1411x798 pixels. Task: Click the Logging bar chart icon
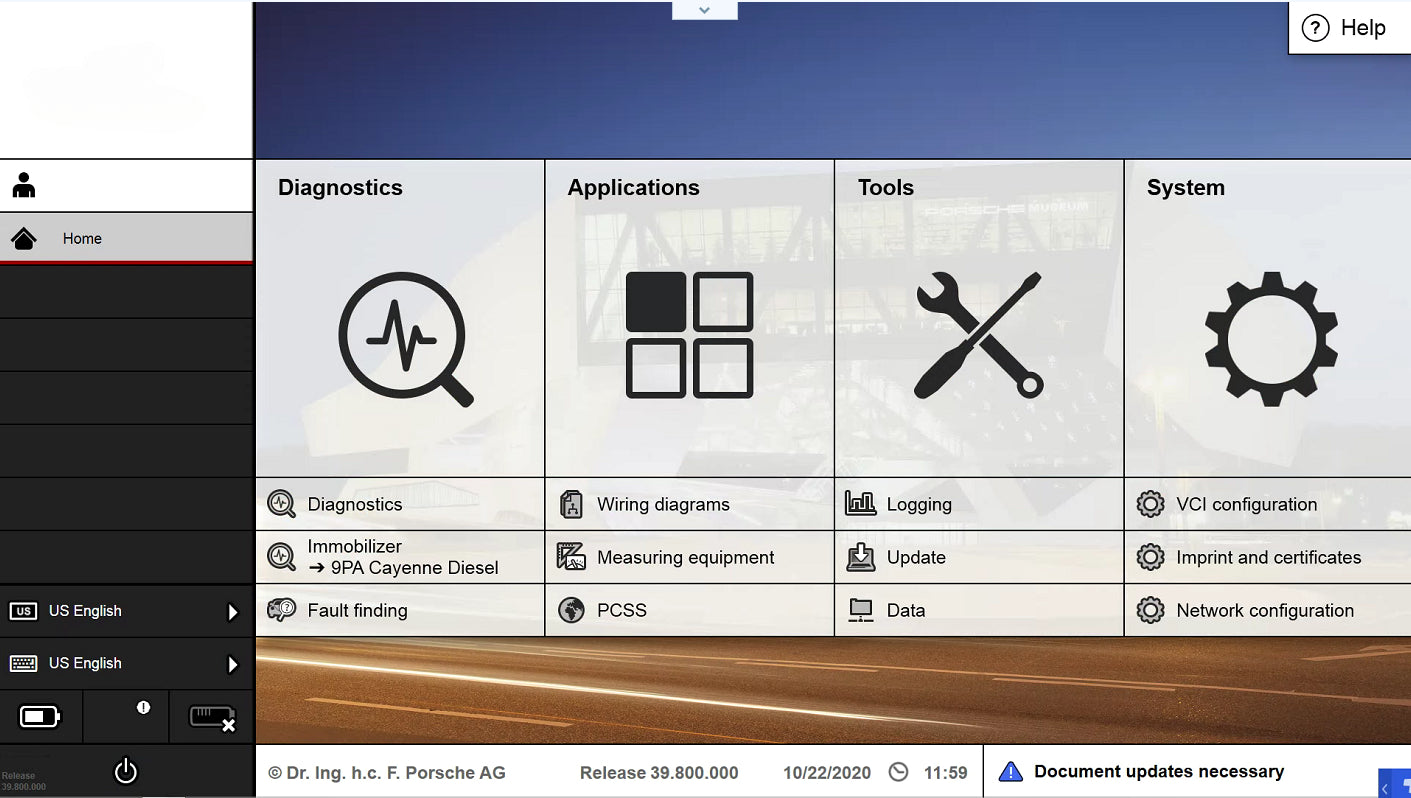point(861,504)
